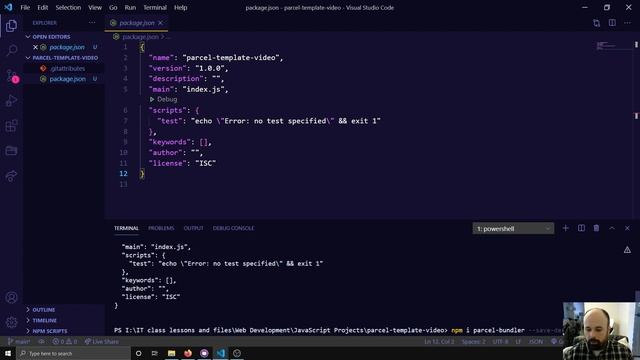Open the Project Manager folder icon
Screen dimensions: 640x360
pyautogui.click(x=11, y=151)
